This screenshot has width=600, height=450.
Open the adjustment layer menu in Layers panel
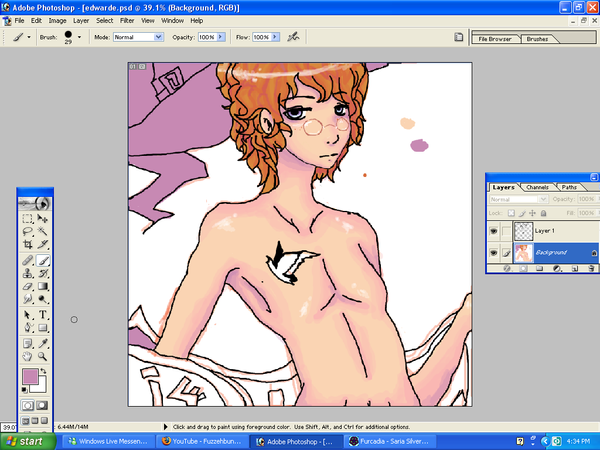tap(557, 269)
